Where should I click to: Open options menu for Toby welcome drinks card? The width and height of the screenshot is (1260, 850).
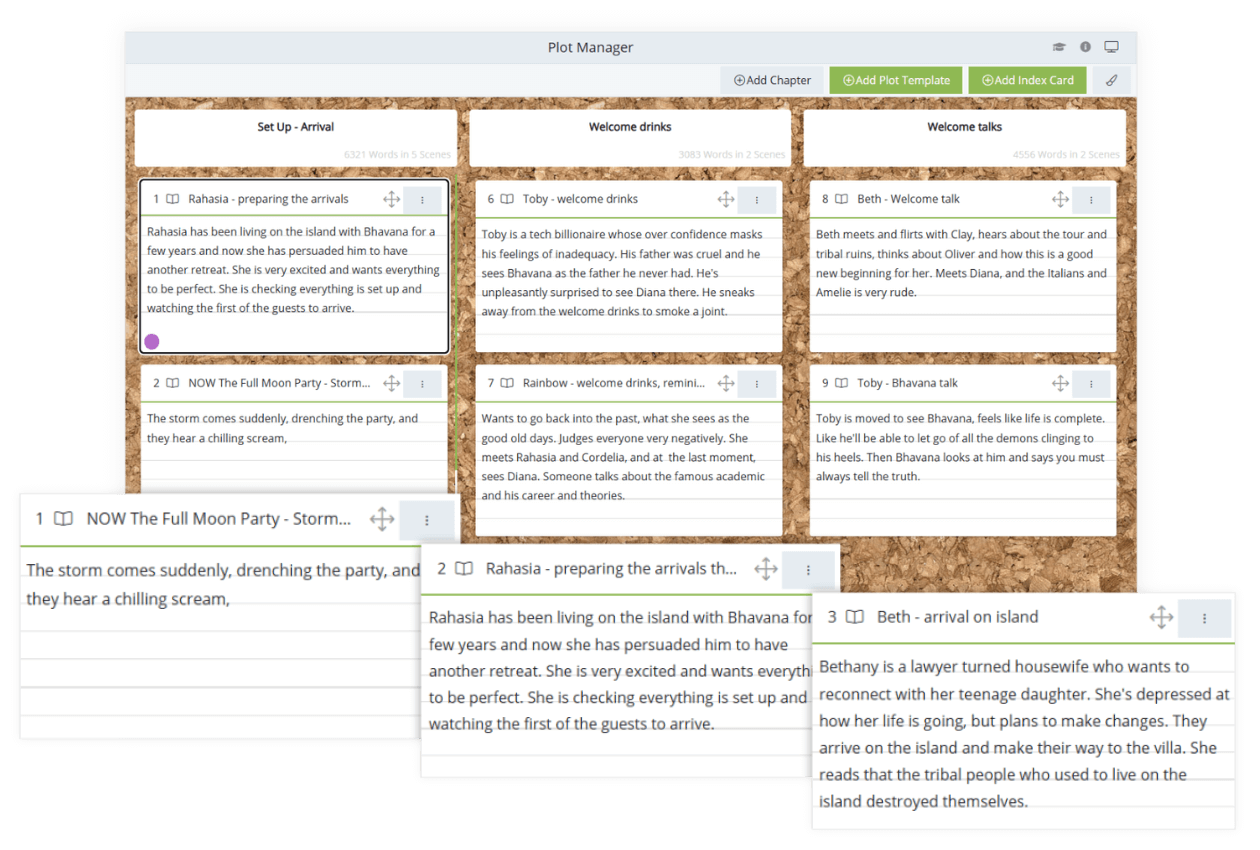pos(757,200)
